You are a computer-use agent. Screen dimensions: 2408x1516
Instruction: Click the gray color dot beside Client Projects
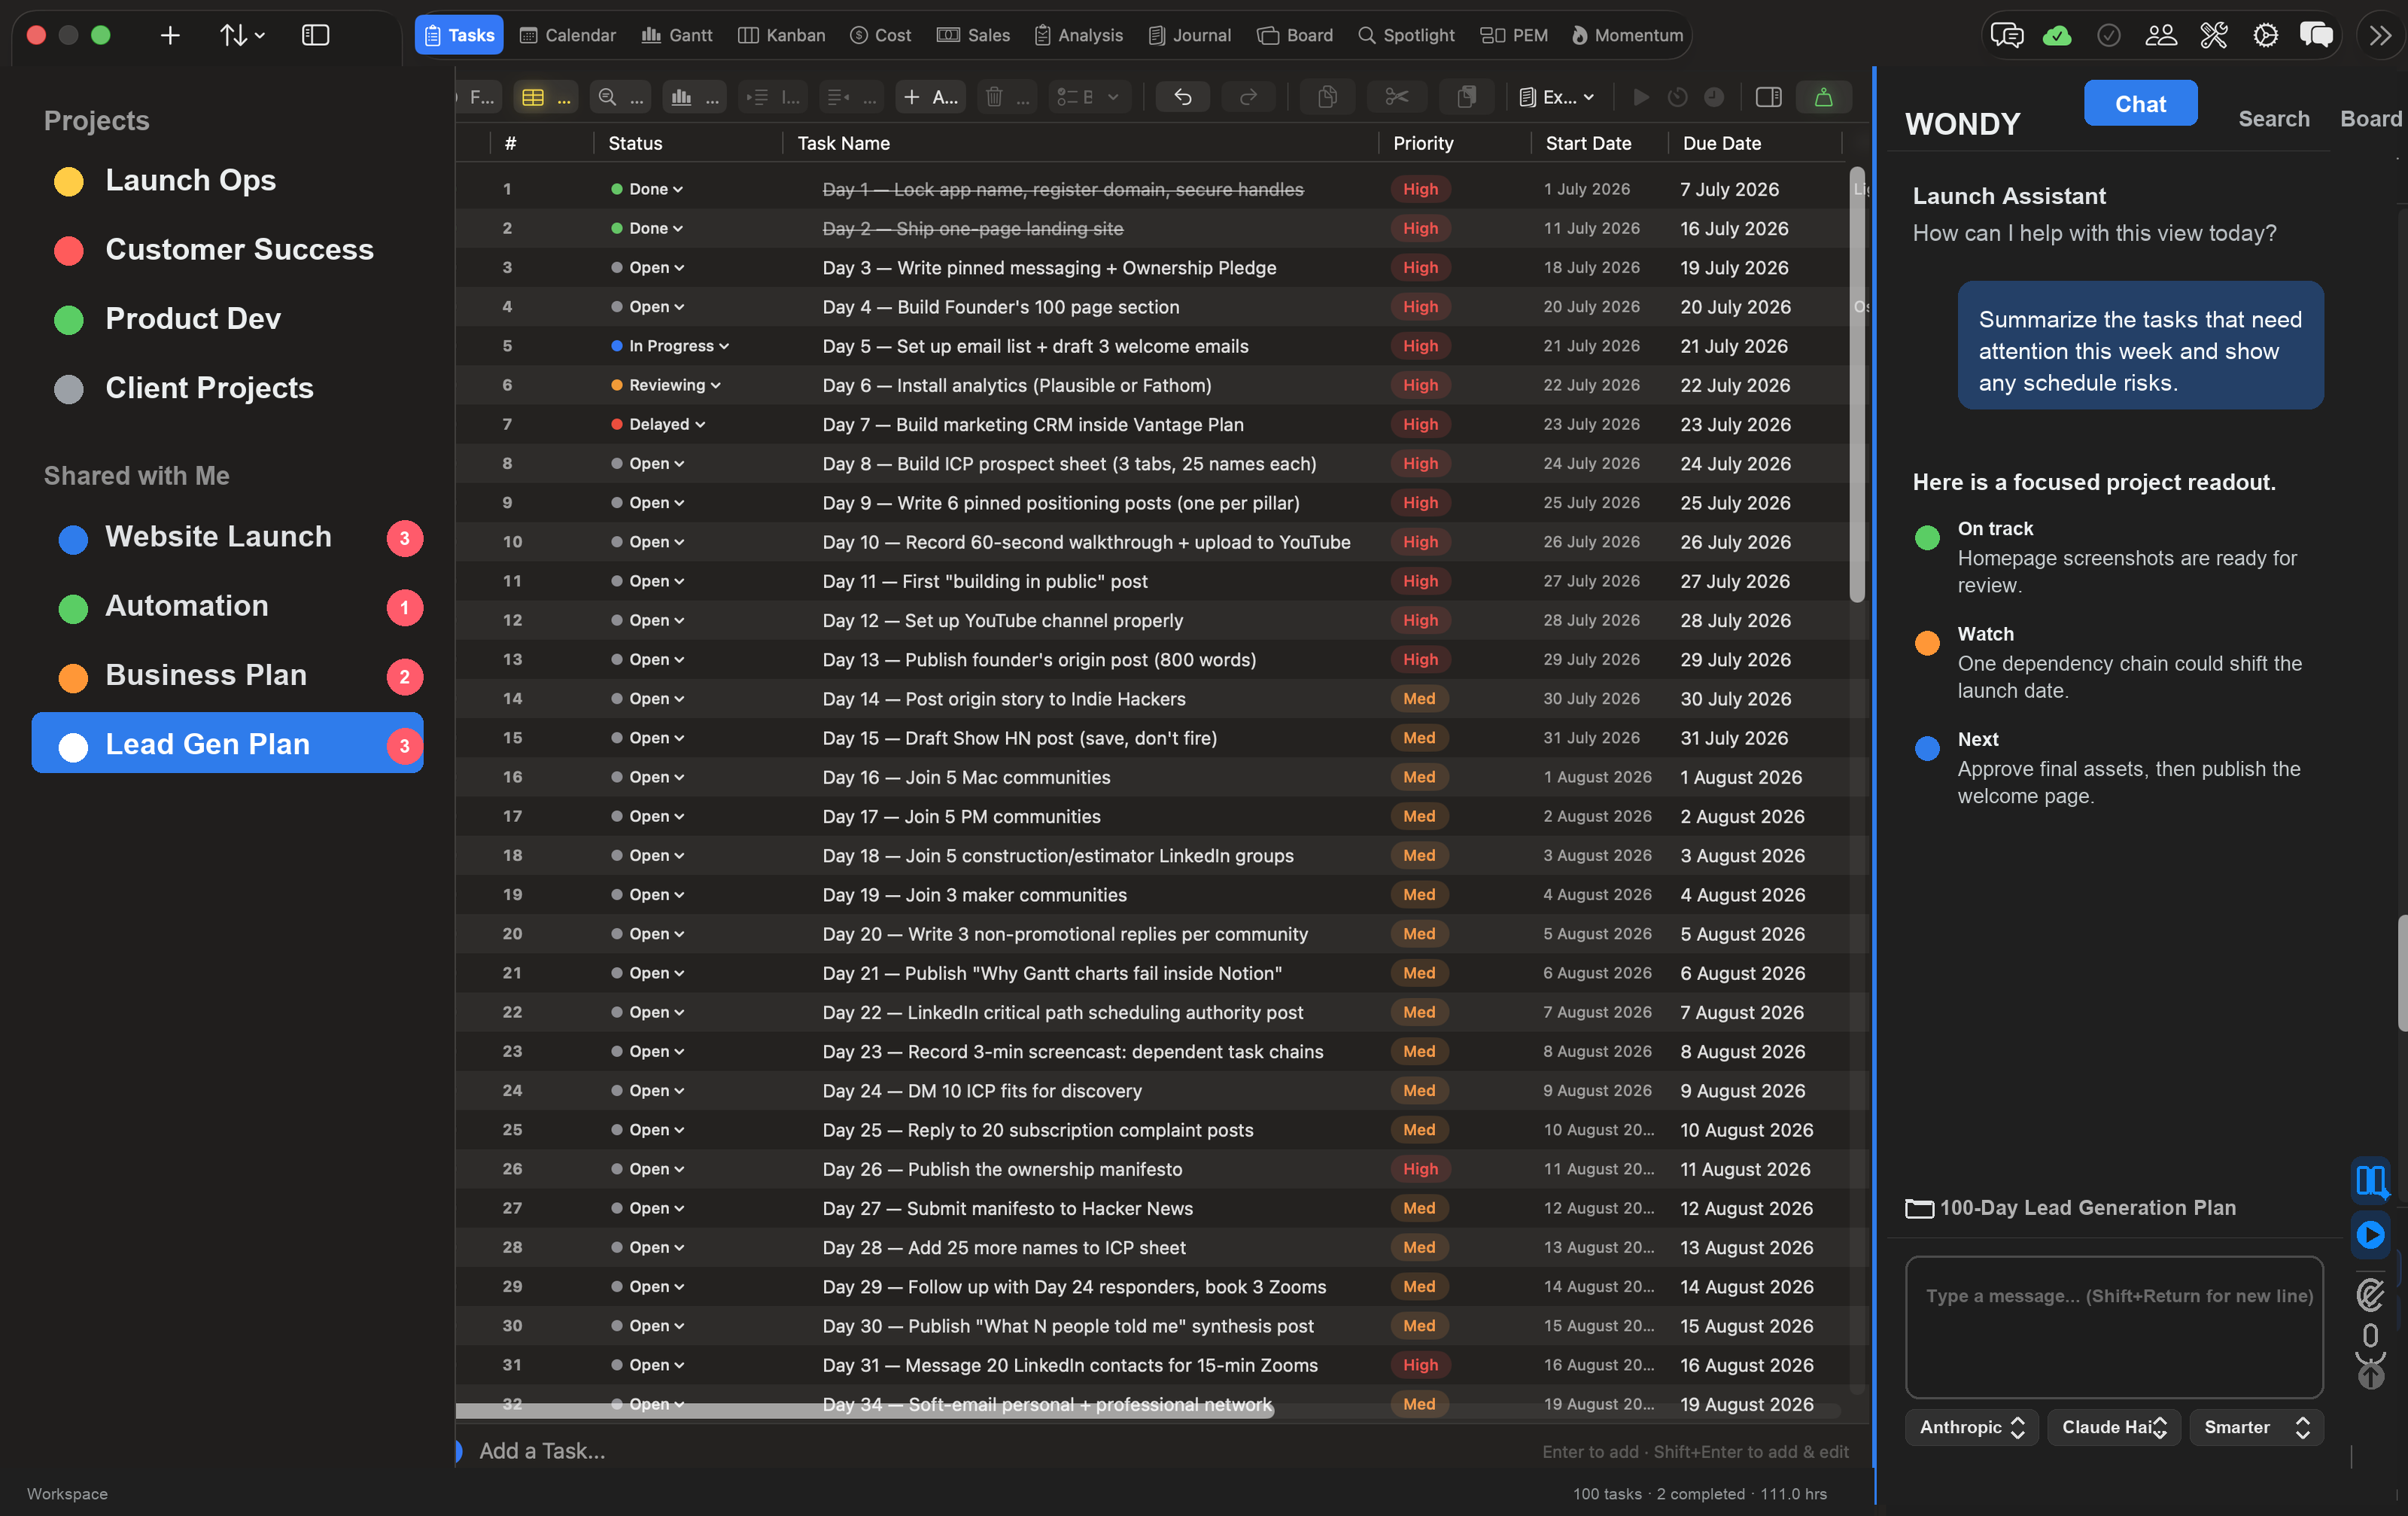(x=69, y=389)
